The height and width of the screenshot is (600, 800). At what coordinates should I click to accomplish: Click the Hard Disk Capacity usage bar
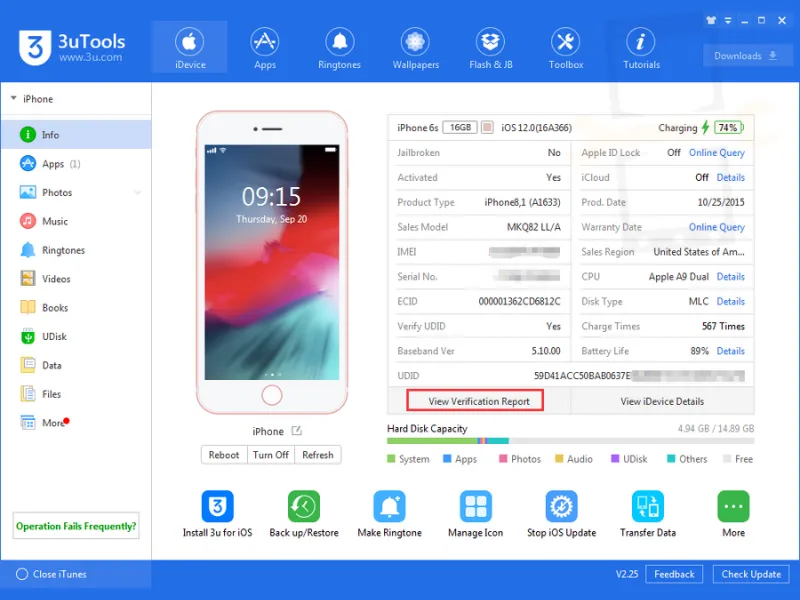(x=570, y=441)
